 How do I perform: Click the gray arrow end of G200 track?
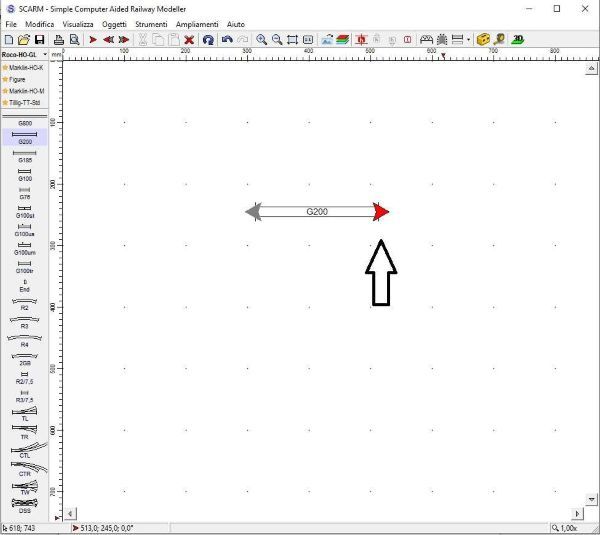pyautogui.click(x=253, y=212)
